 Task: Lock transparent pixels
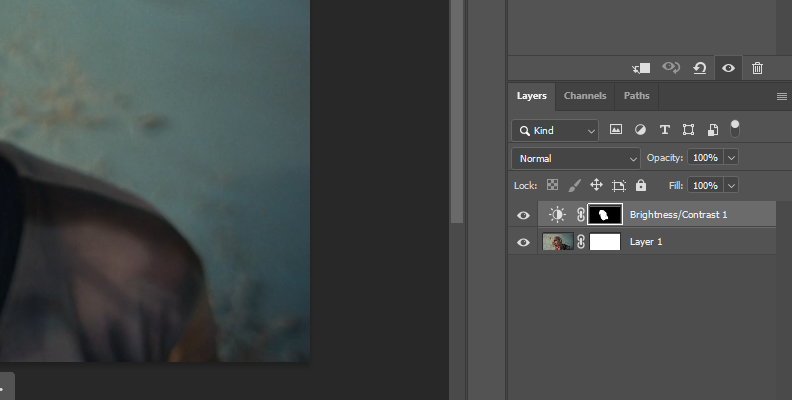click(x=553, y=185)
